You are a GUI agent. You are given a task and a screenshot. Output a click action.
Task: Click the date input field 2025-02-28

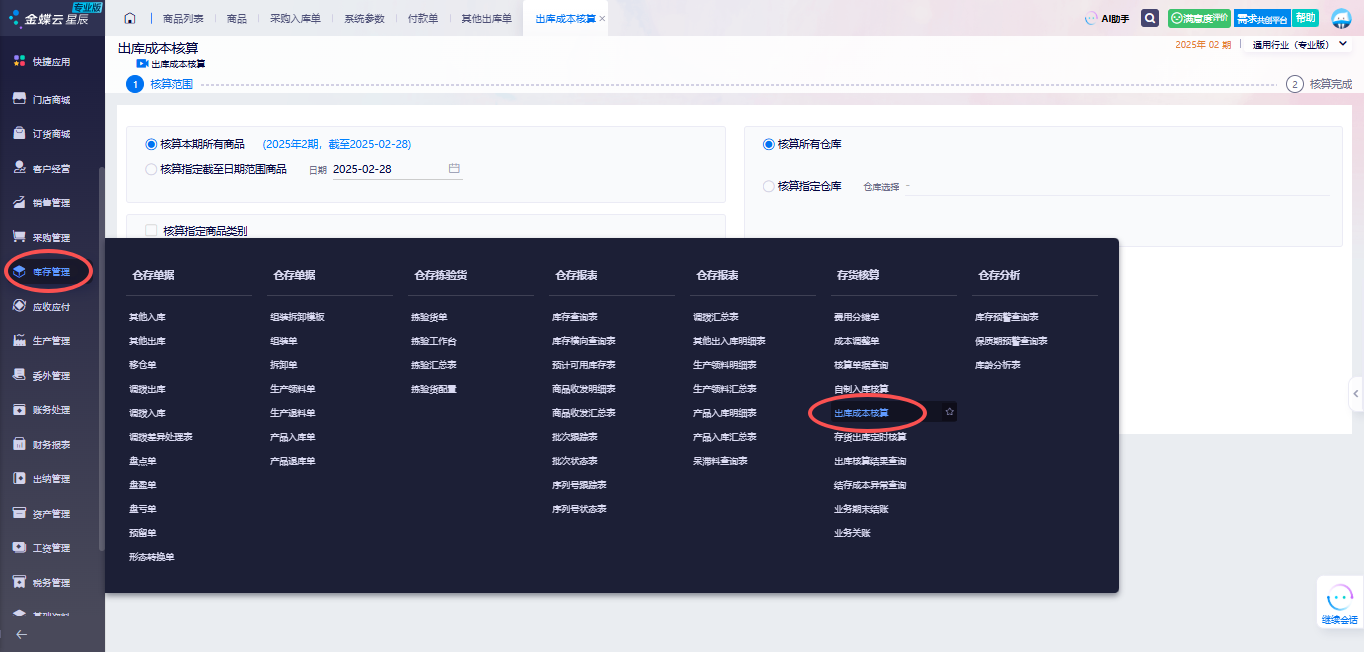pos(385,169)
